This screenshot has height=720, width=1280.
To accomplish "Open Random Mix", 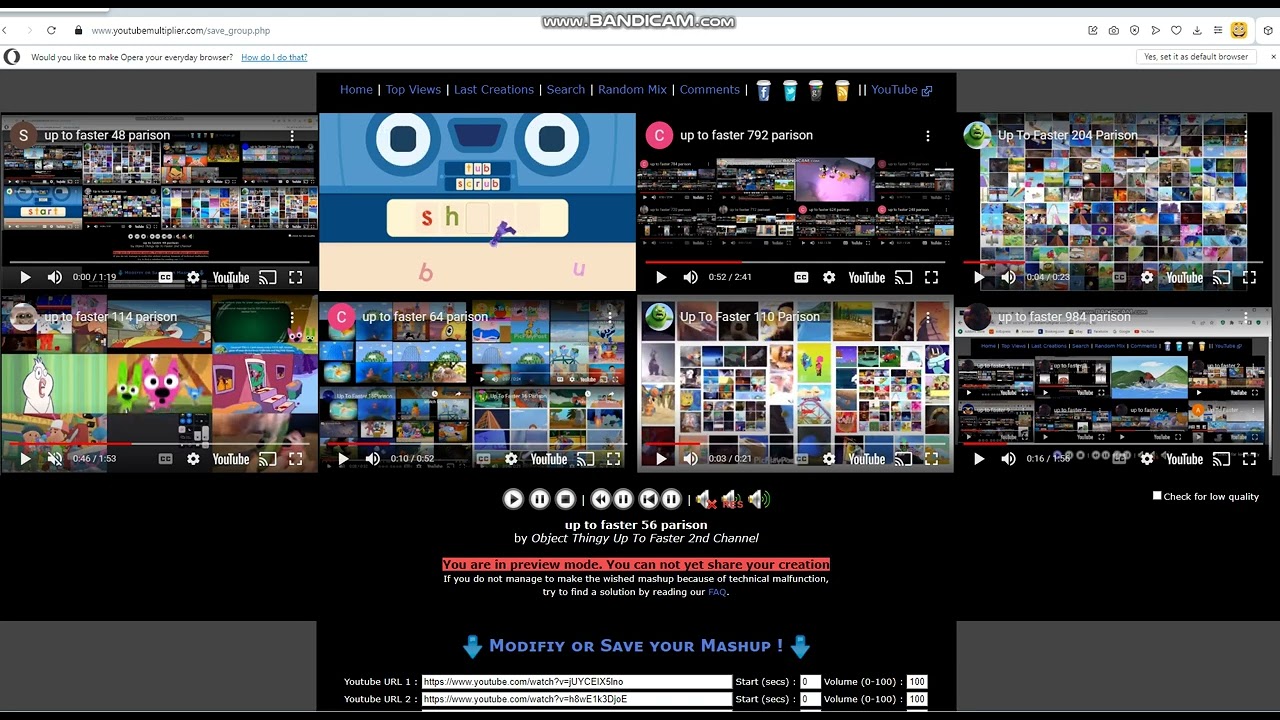I will 632,90.
